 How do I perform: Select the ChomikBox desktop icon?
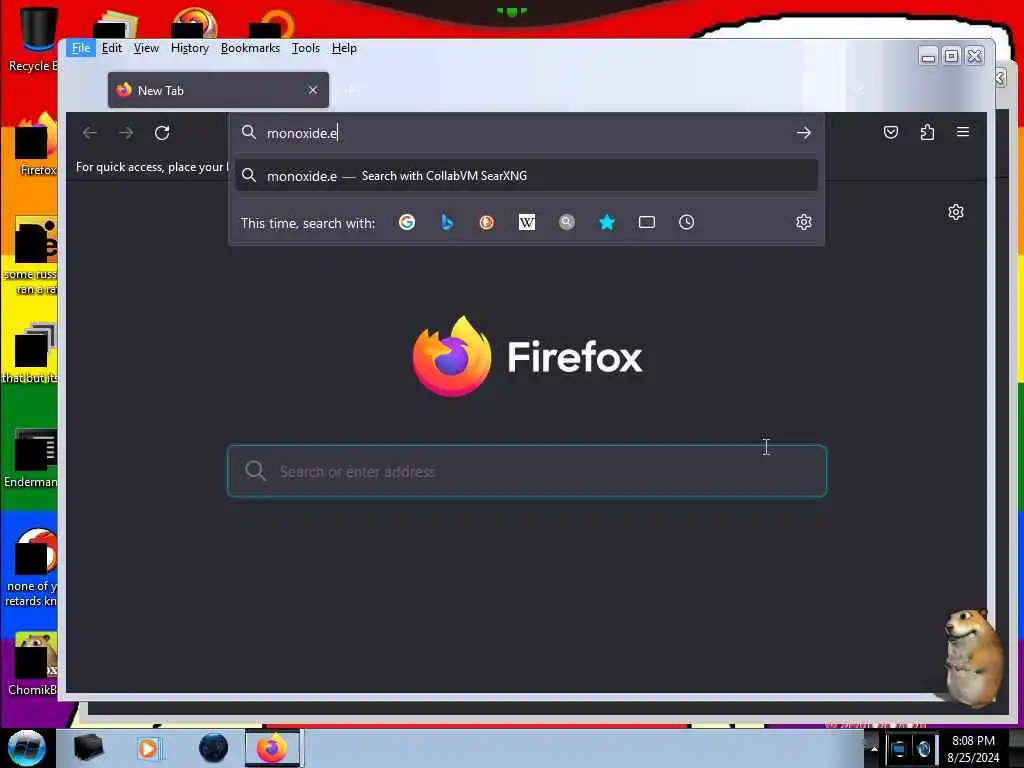(x=34, y=664)
